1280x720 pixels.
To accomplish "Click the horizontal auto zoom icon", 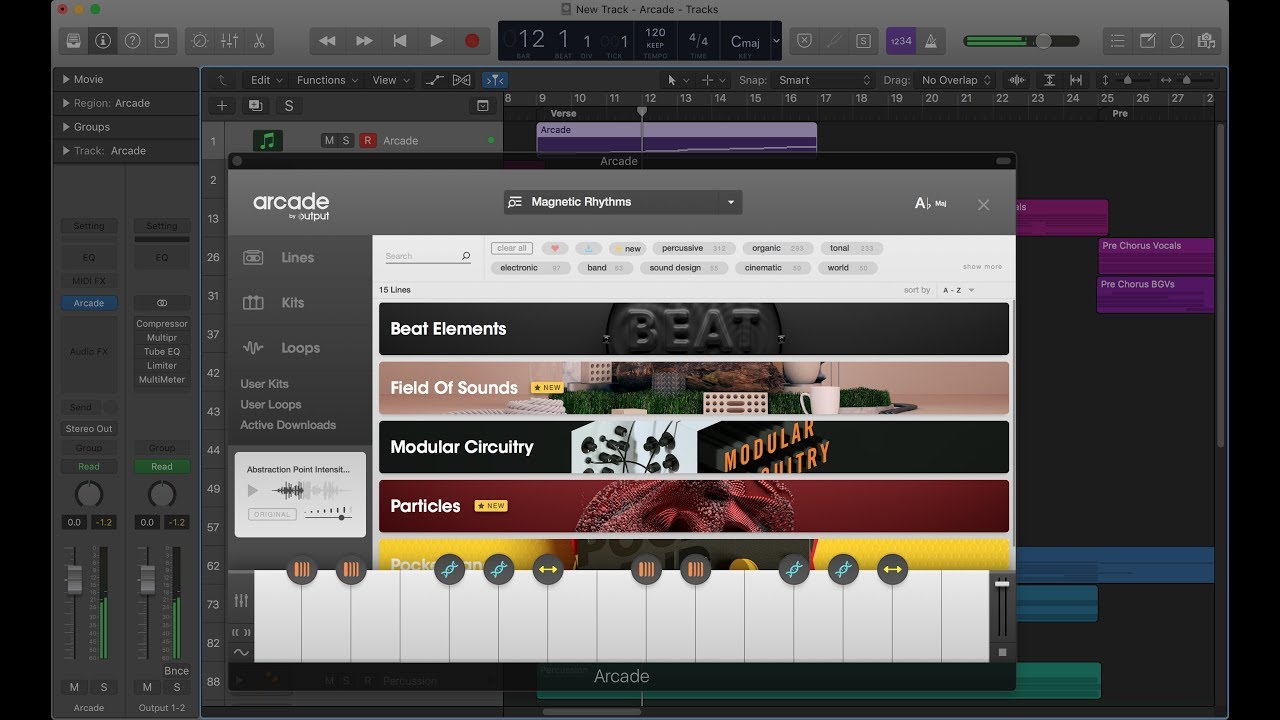I will [x=1076, y=80].
